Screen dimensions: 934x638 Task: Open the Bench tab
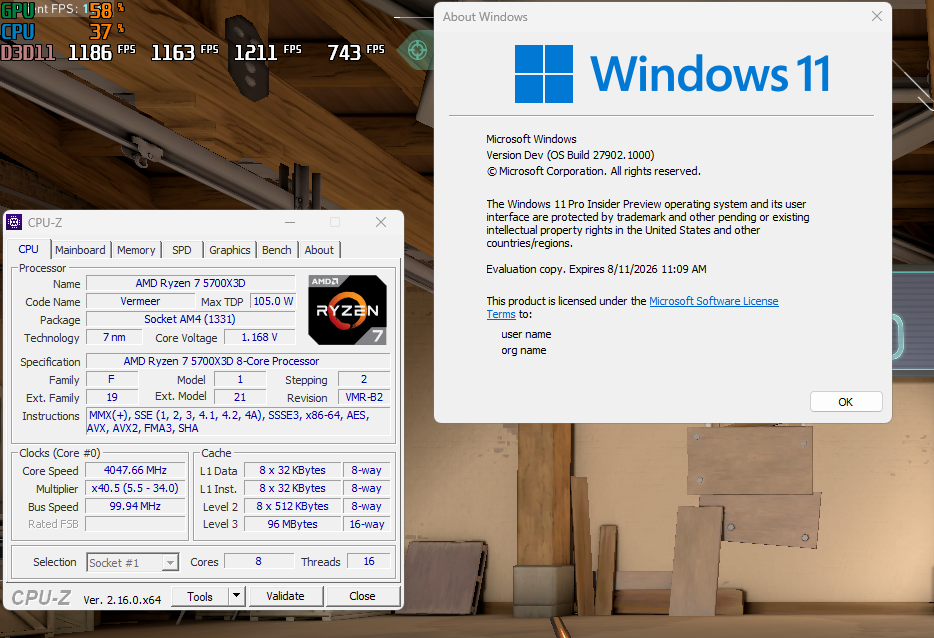point(277,250)
